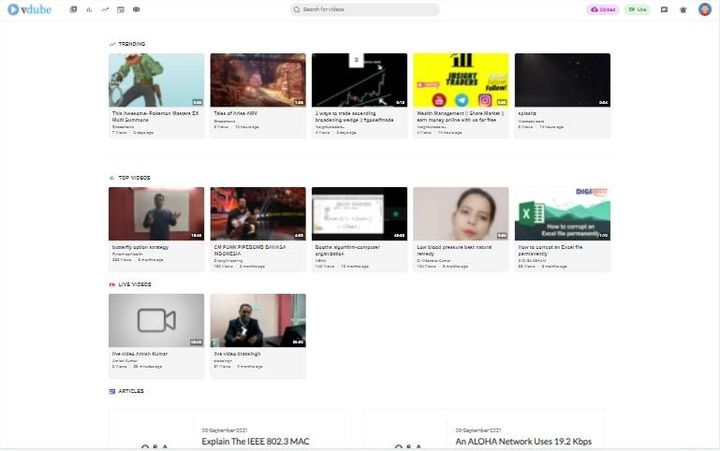The width and height of the screenshot is (720, 451).
Task: Click the search magnifier icon
Action: pos(297,10)
